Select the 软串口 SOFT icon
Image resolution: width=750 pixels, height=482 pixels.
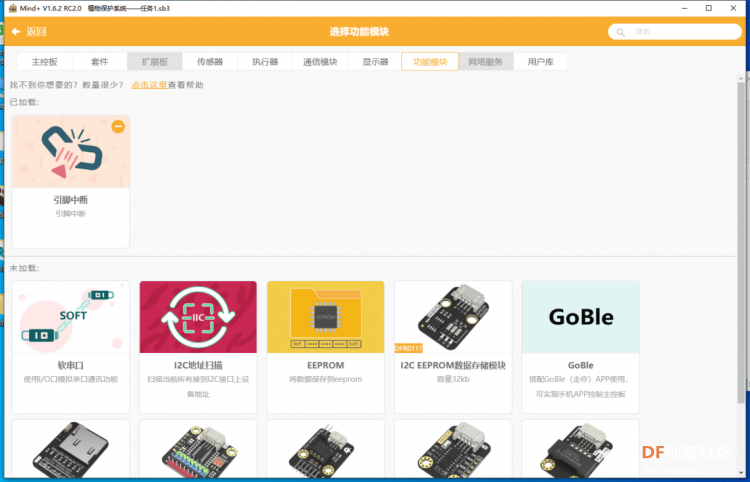pos(71,317)
